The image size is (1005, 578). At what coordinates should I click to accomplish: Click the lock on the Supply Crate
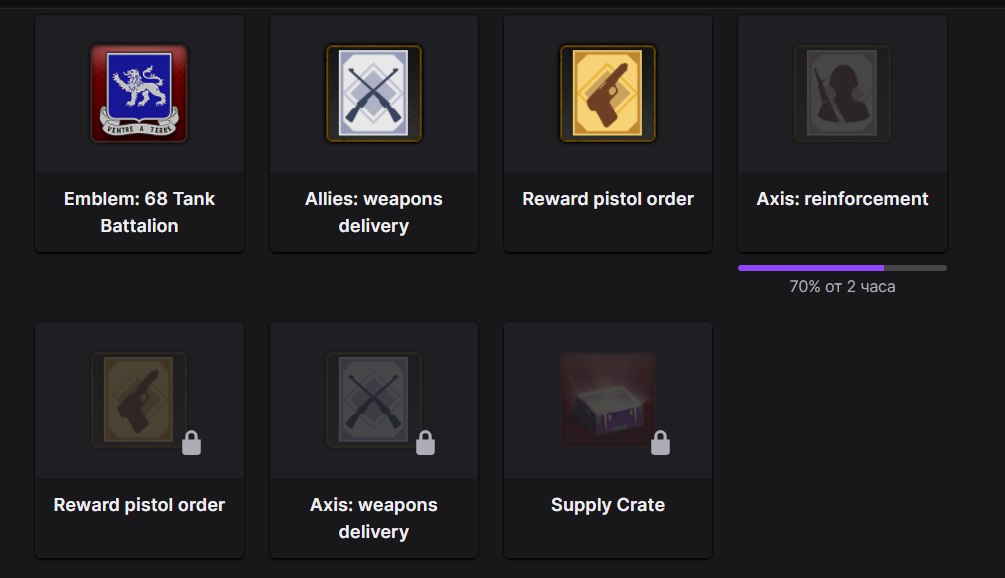660,442
